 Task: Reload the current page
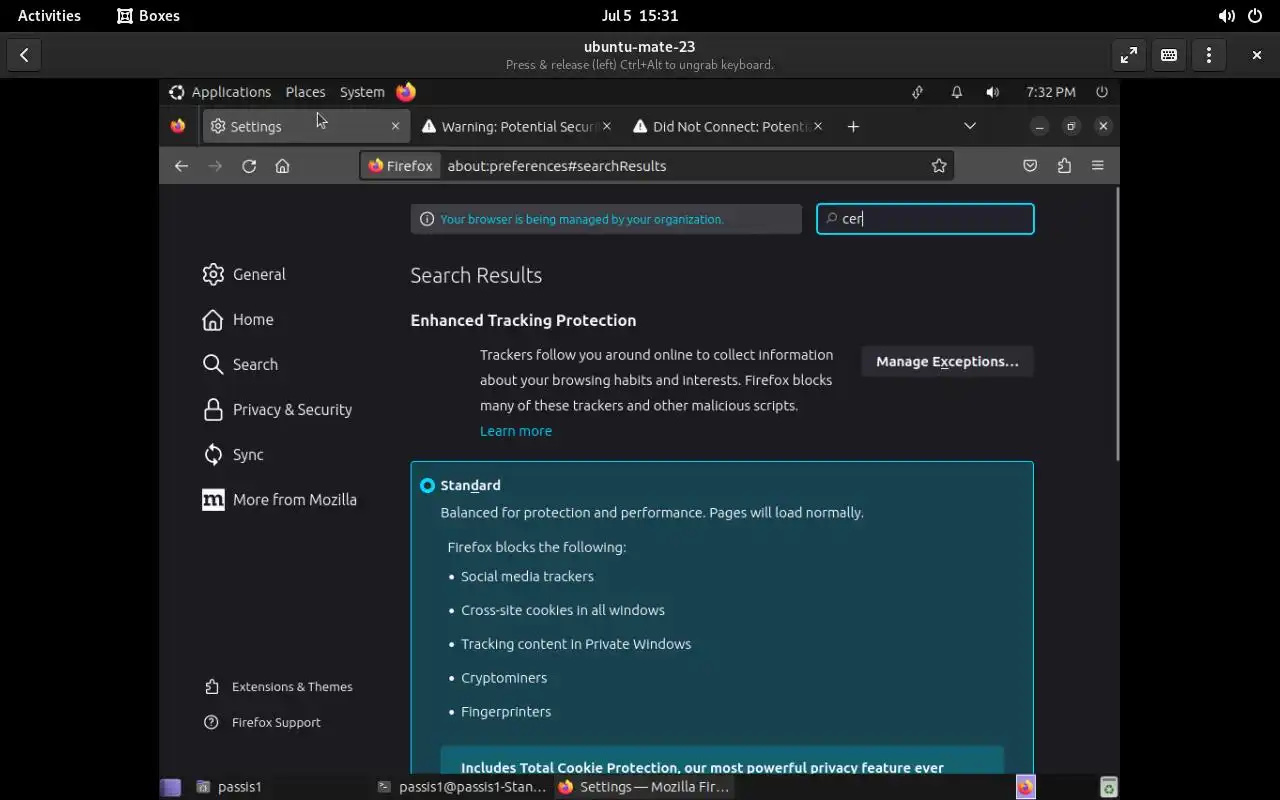point(249,166)
